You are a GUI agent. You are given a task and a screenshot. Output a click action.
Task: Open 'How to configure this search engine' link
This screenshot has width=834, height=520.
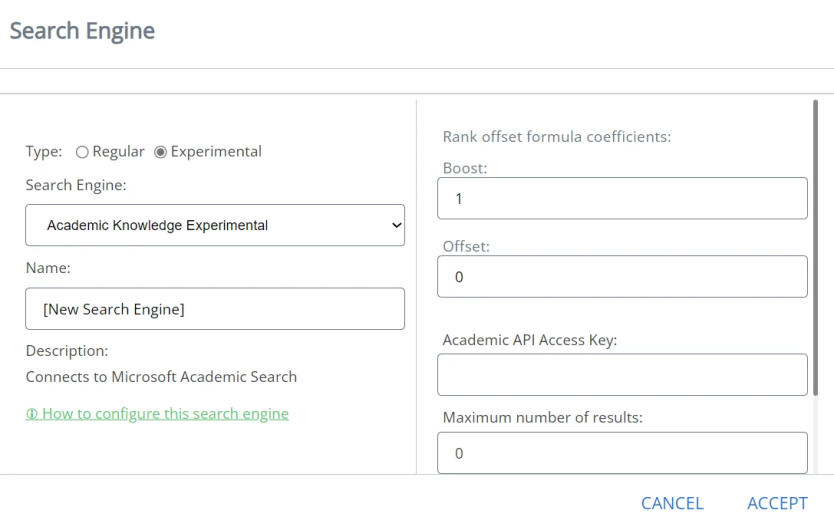tap(165, 414)
